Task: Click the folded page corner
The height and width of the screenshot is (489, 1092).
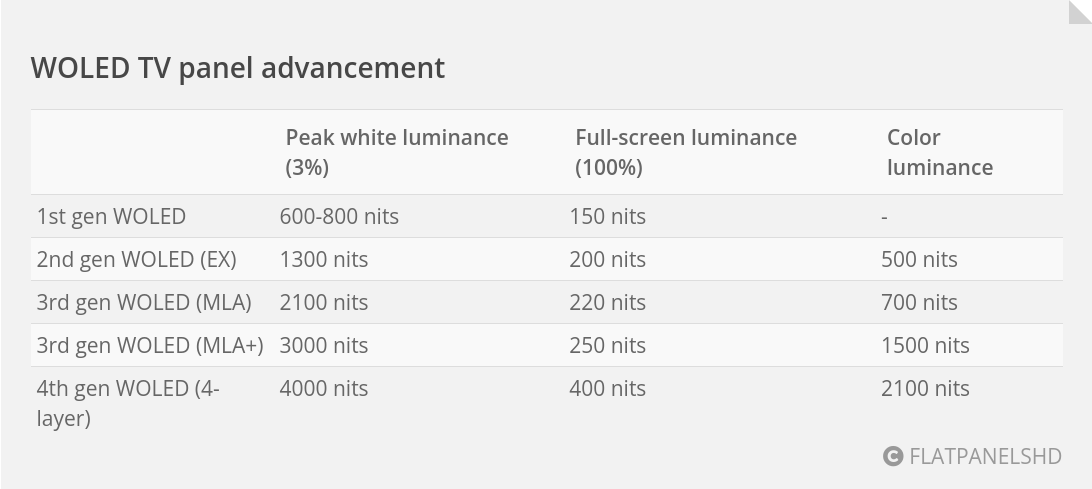Action: (x=1078, y=13)
